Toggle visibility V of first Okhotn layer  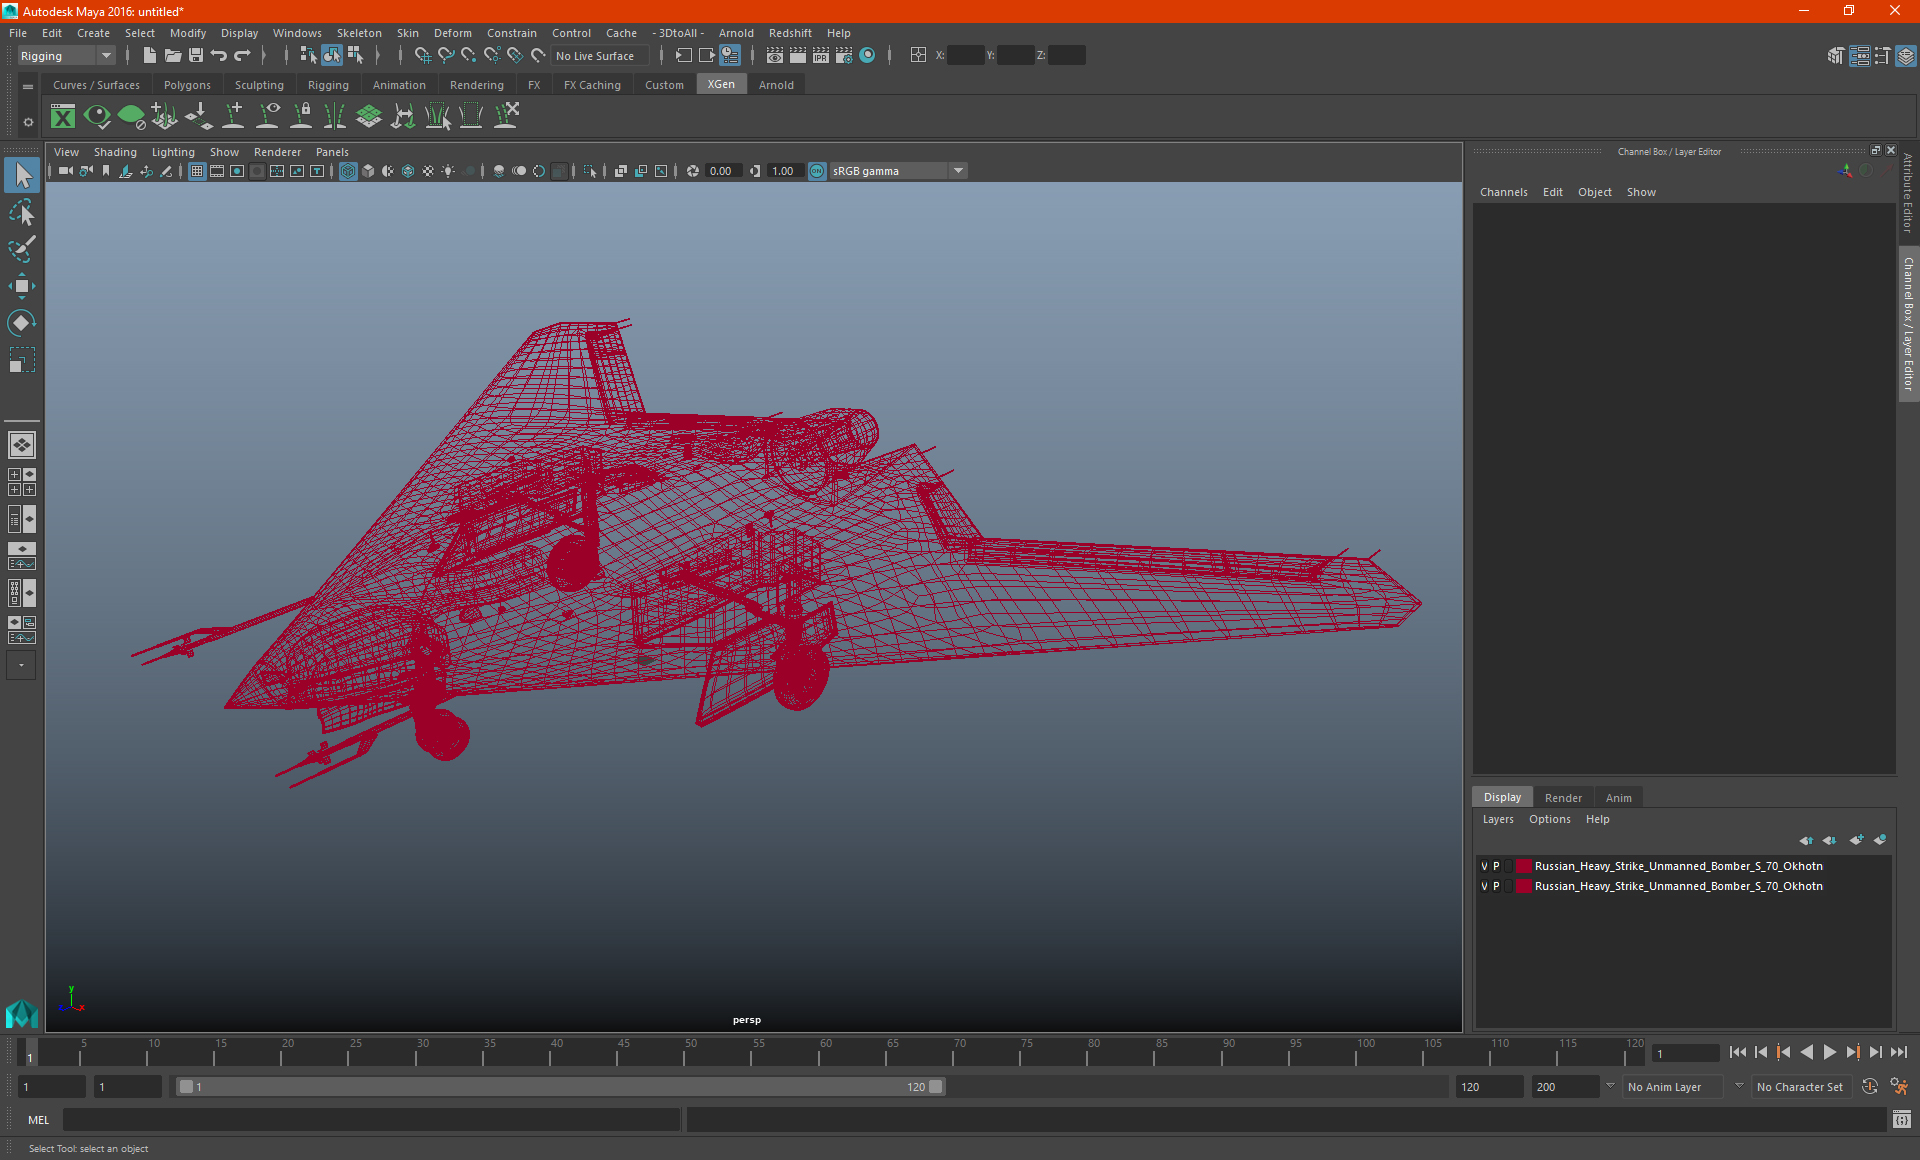(x=1484, y=867)
